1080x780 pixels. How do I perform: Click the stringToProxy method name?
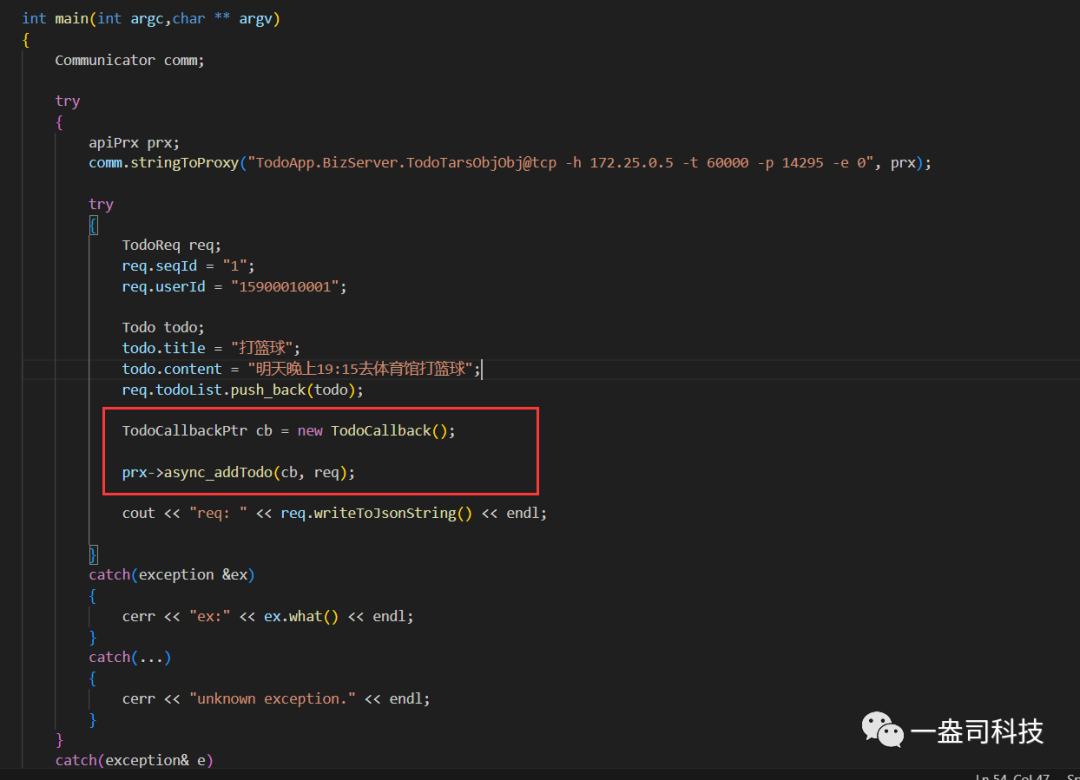[185, 163]
